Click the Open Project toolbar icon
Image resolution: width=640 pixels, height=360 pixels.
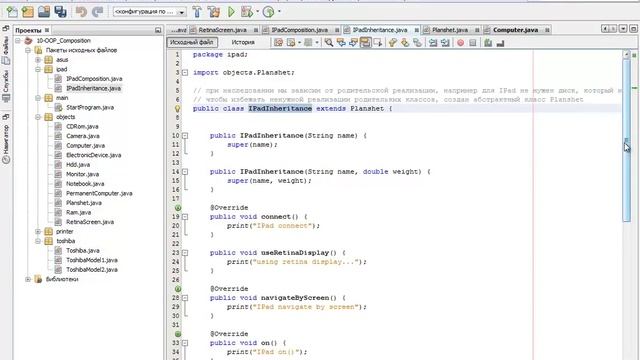pyautogui.click(x=44, y=12)
